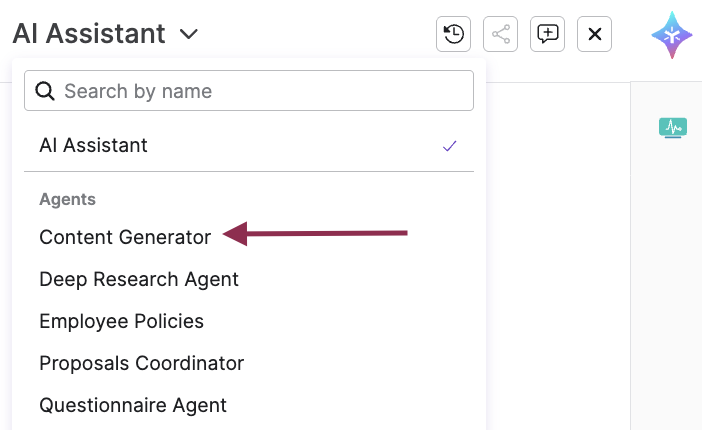702x430 pixels.
Task: Start a new chat with plus bubble icon
Action: pyautogui.click(x=547, y=34)
